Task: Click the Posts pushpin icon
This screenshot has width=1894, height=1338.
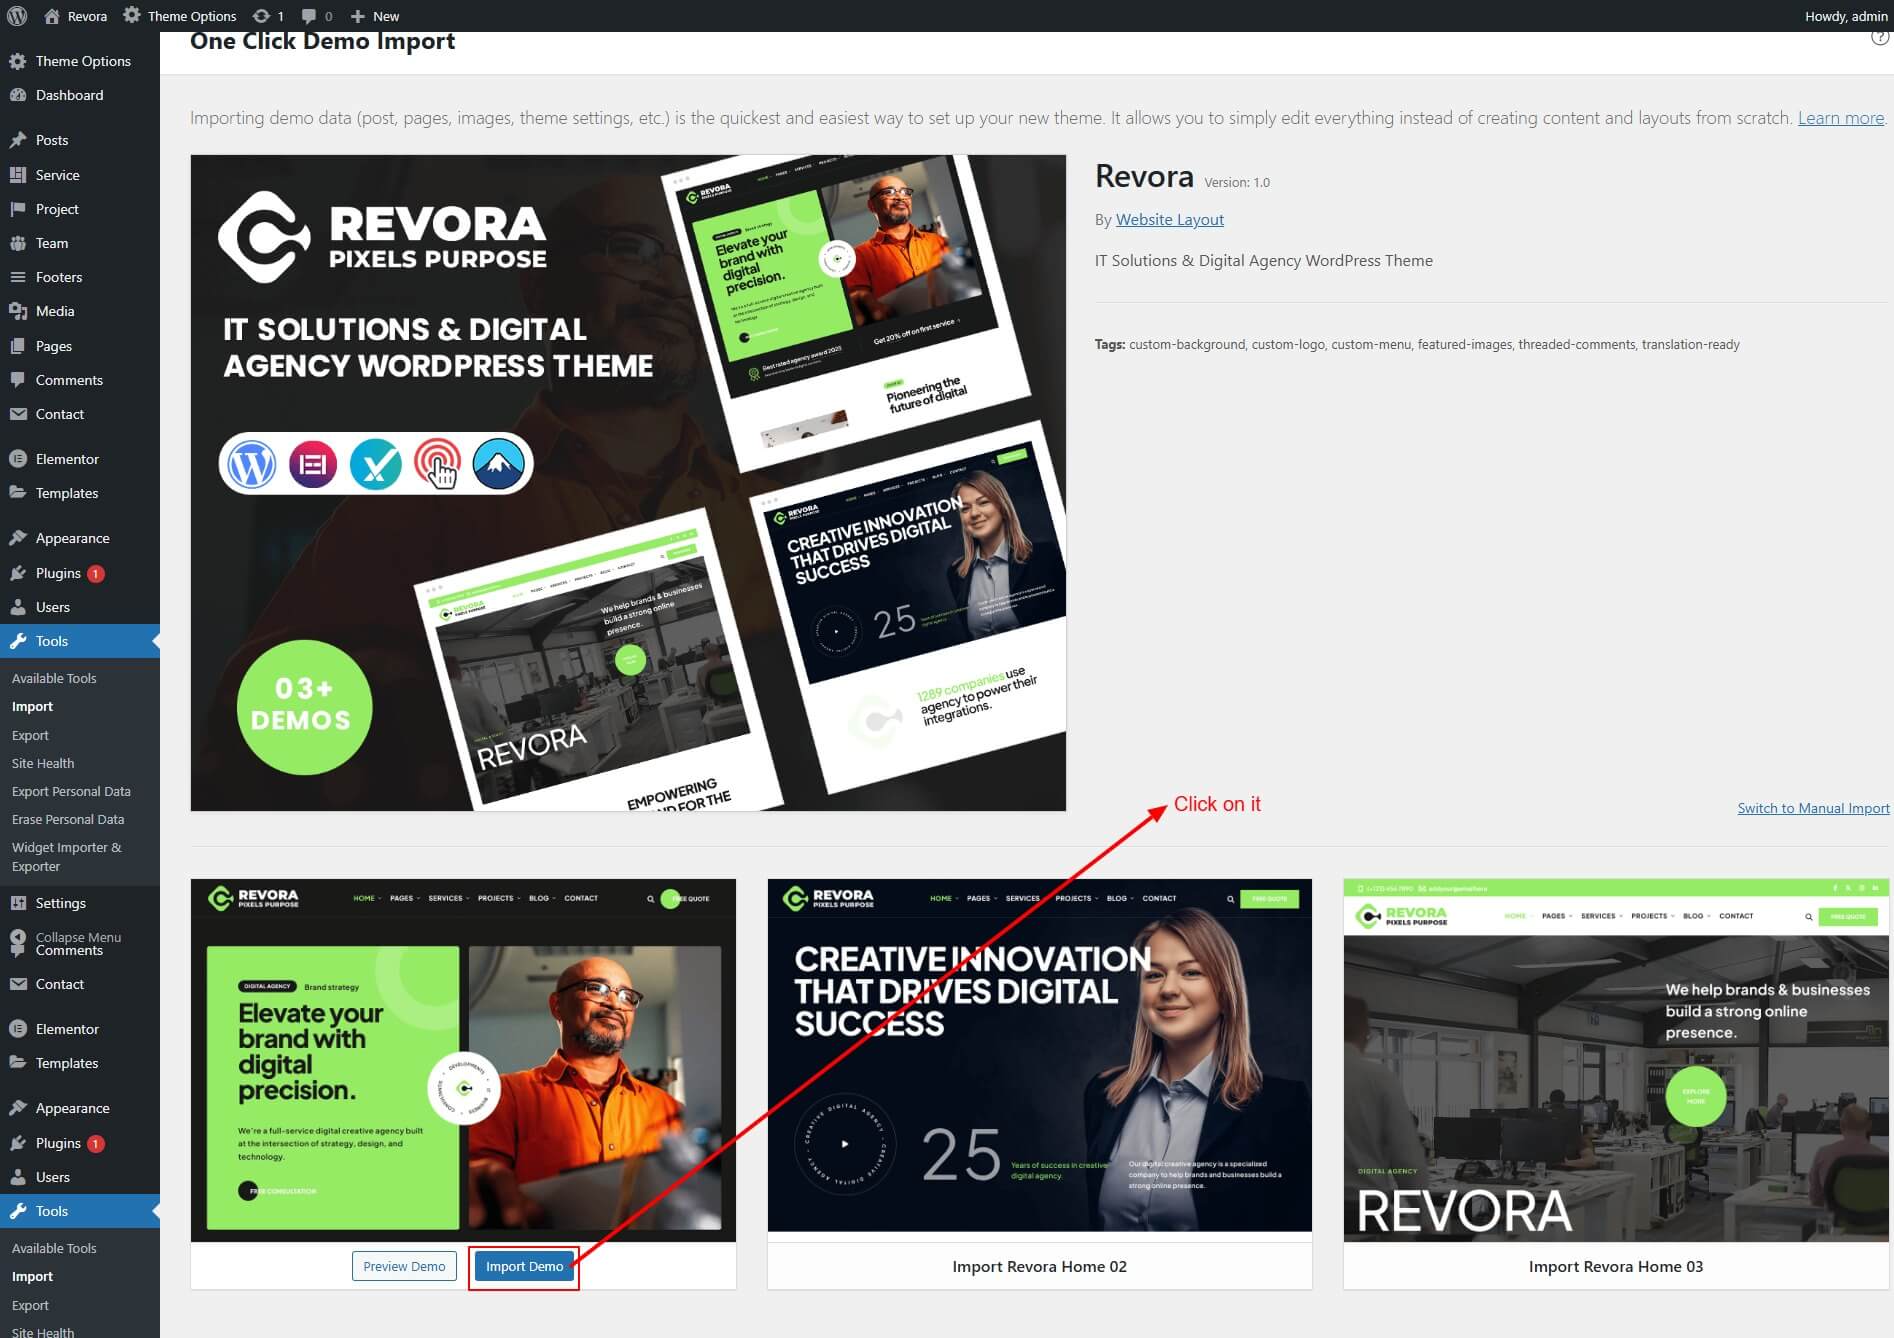Action: click(17, 140)
